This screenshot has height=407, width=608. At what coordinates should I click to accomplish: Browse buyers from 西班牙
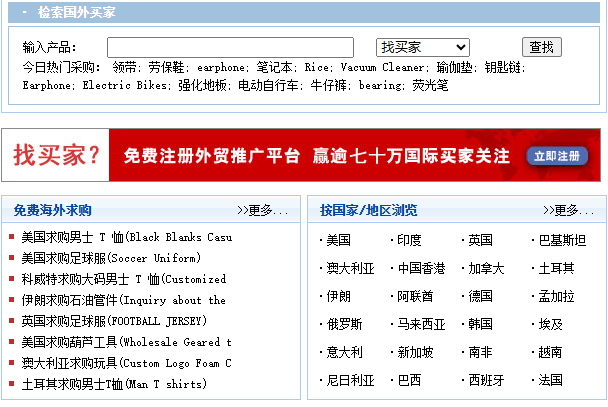click(486, 380)
